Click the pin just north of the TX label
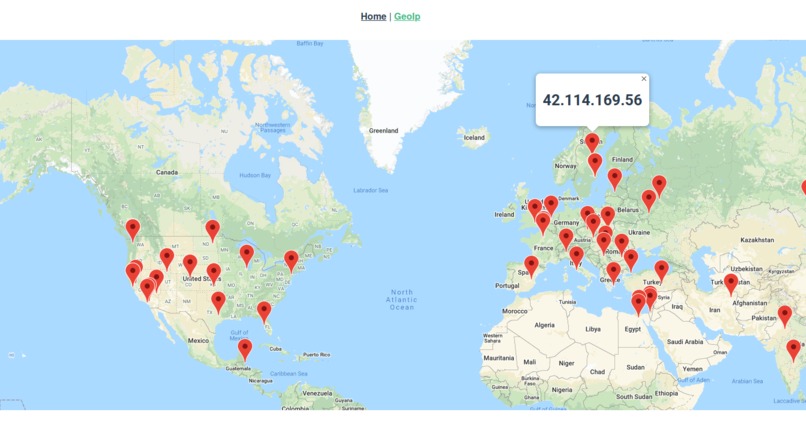Viewport: 806px width, 435px height. point(218,302)
